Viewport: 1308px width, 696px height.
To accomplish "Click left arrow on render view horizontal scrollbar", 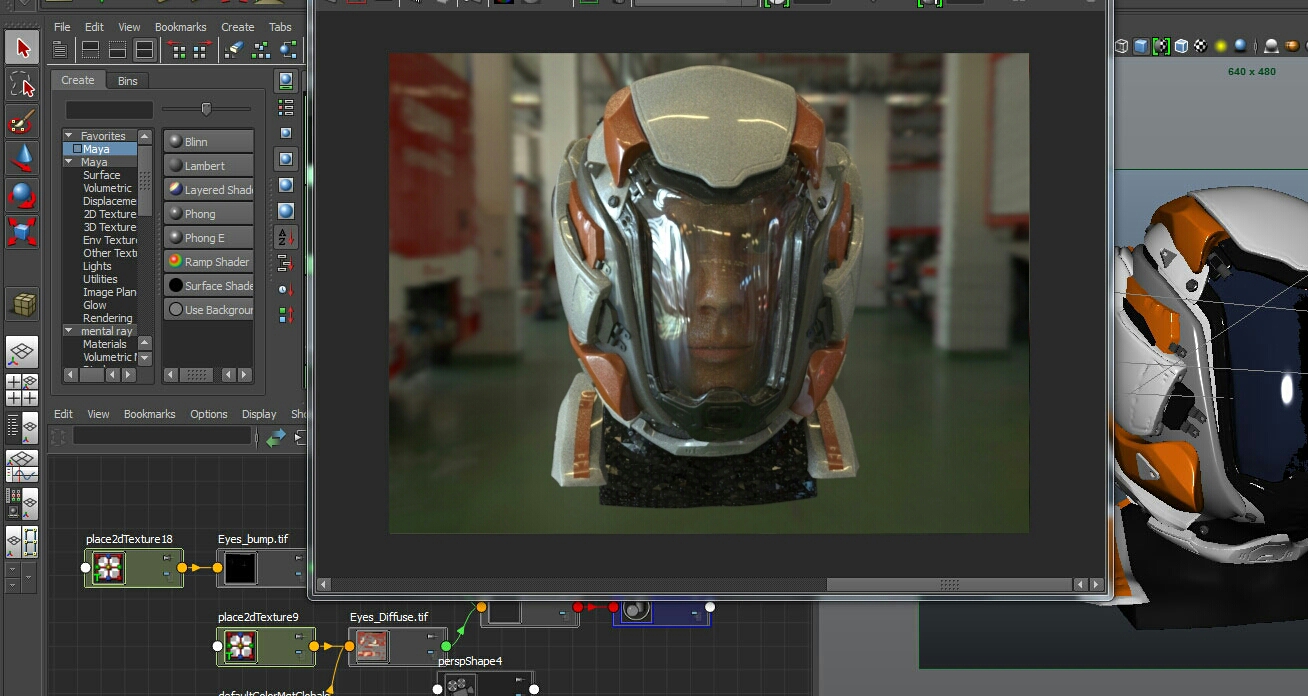I will coord(323,584).
